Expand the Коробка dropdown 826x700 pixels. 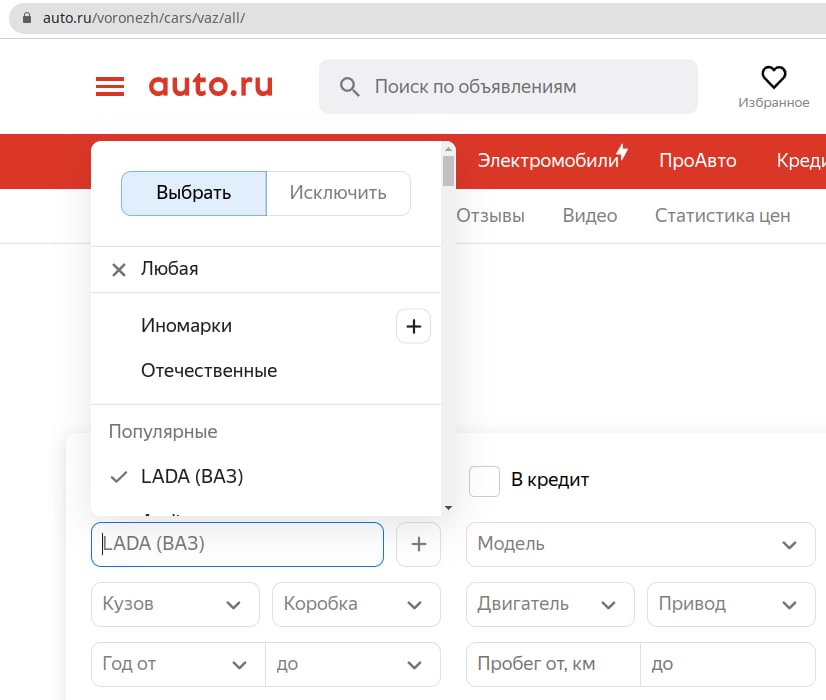[x=356, y=604]
